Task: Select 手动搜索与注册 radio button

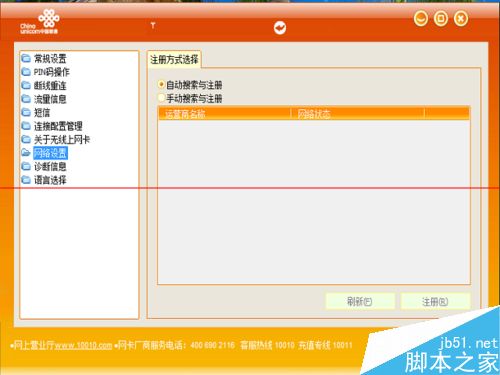Action: pyautogui.click(x=161, y=98)
